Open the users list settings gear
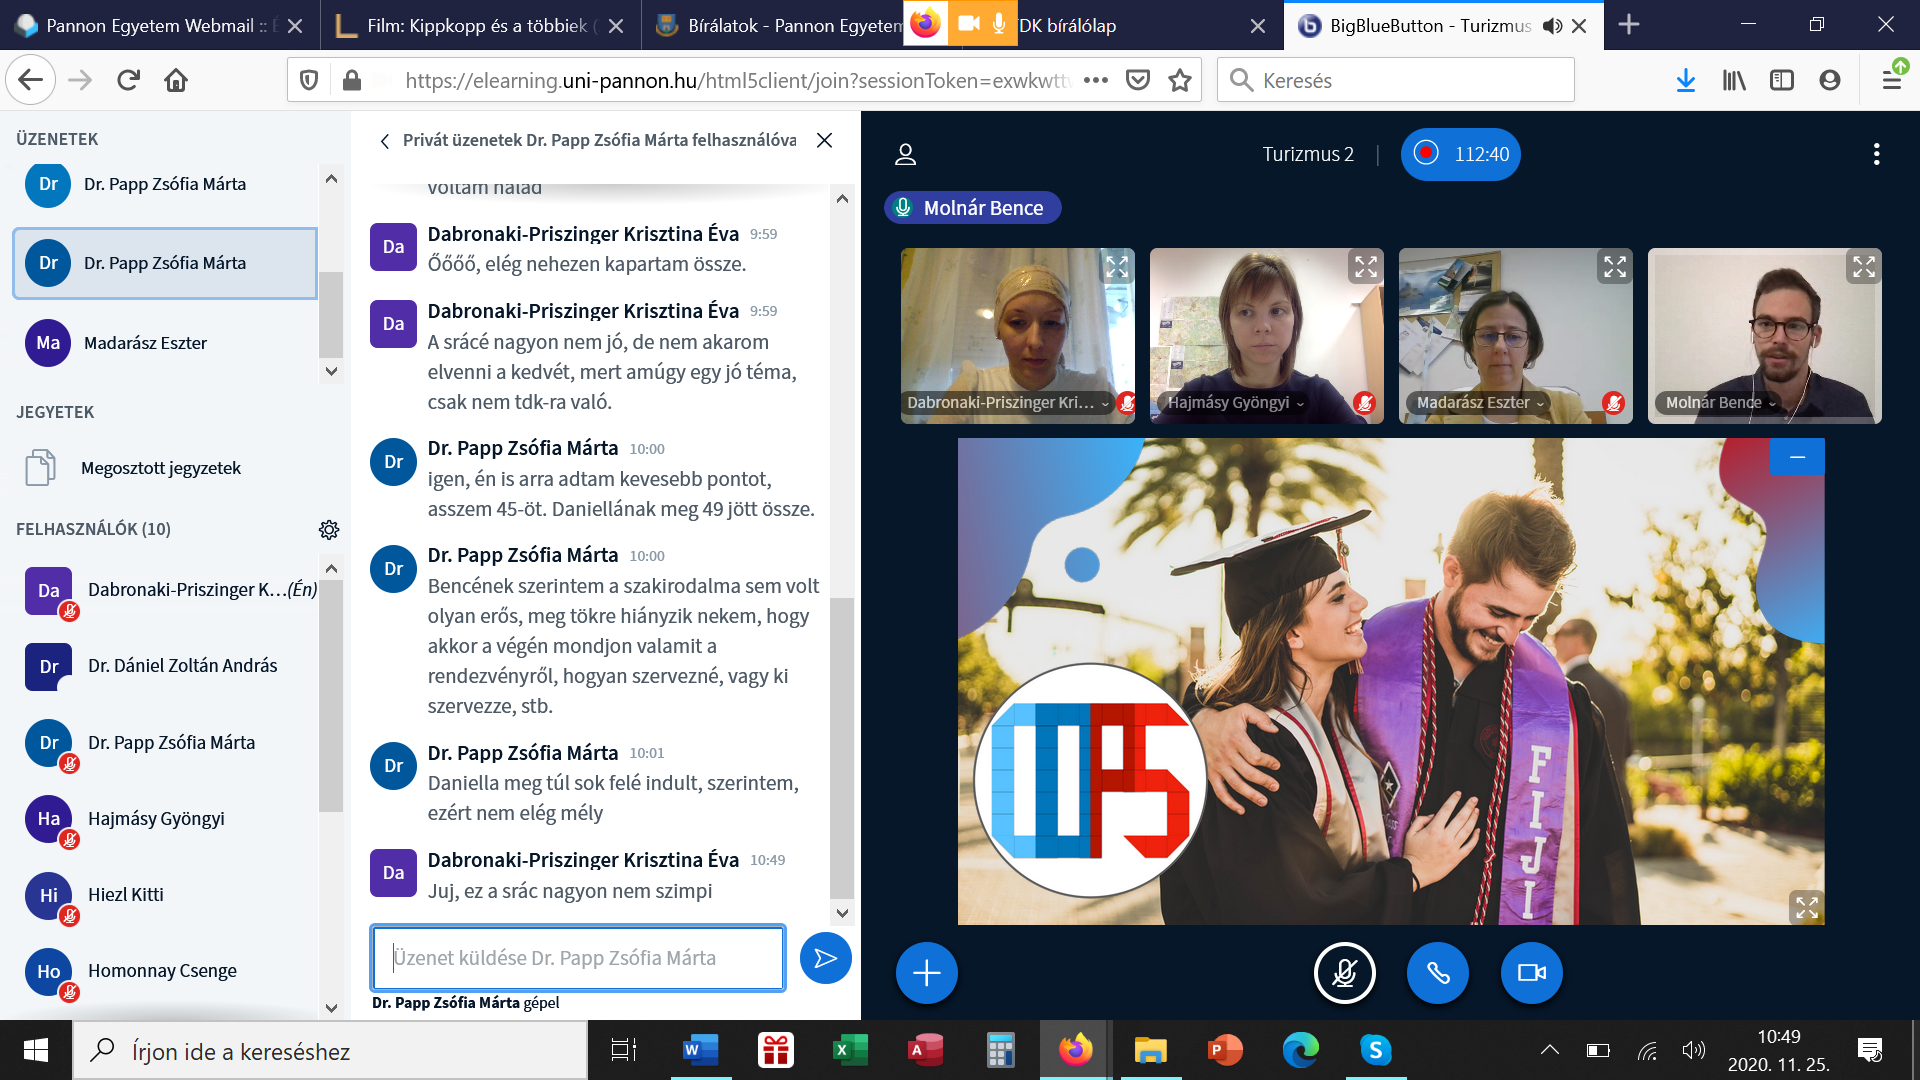Image resolution: width=1920 pixels, height=1080 pixels. [329, 529]
